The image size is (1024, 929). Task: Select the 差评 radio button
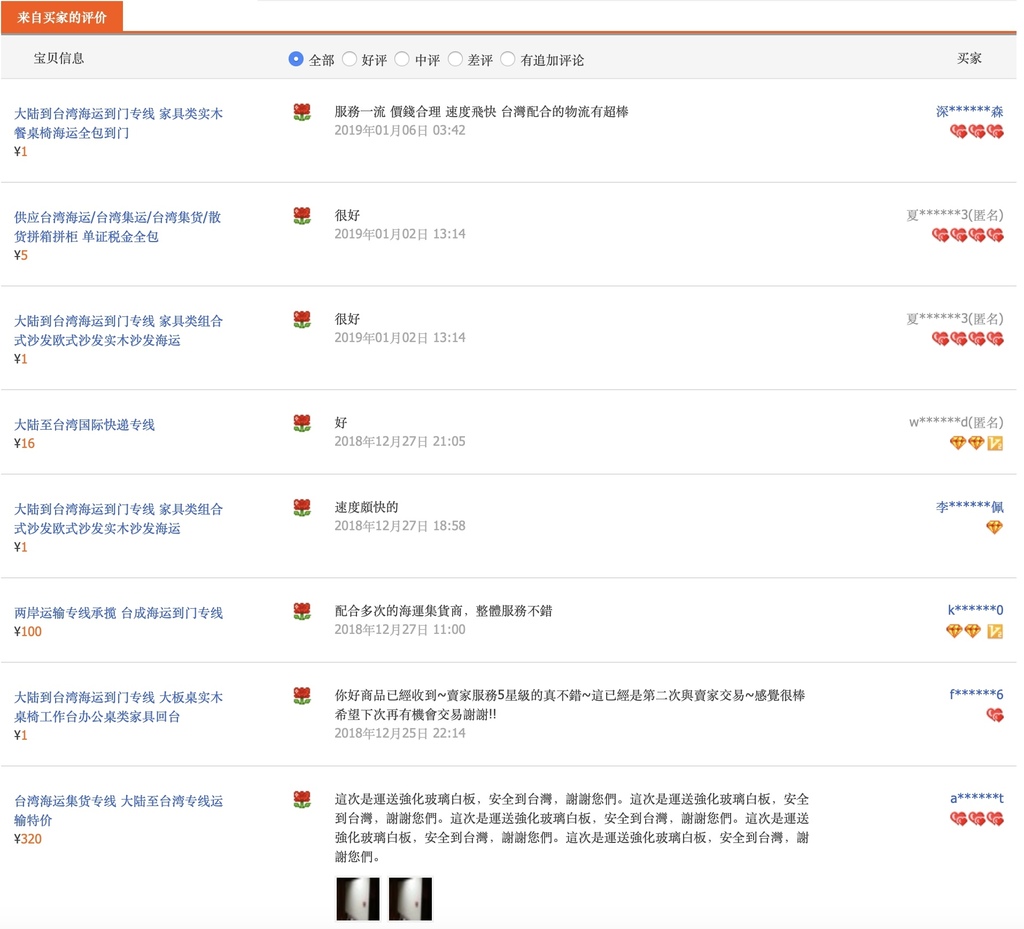455,59
